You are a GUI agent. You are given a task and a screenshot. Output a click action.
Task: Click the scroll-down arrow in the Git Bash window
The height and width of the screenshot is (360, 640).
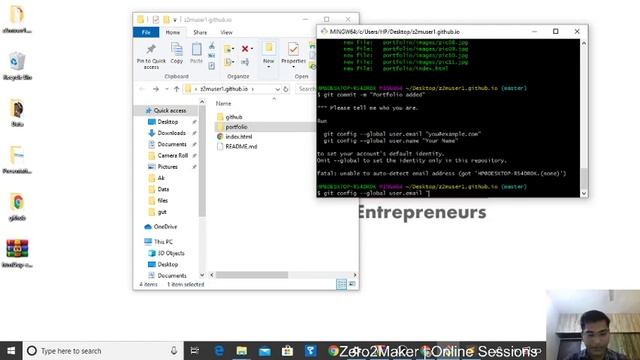coord(584,193)
